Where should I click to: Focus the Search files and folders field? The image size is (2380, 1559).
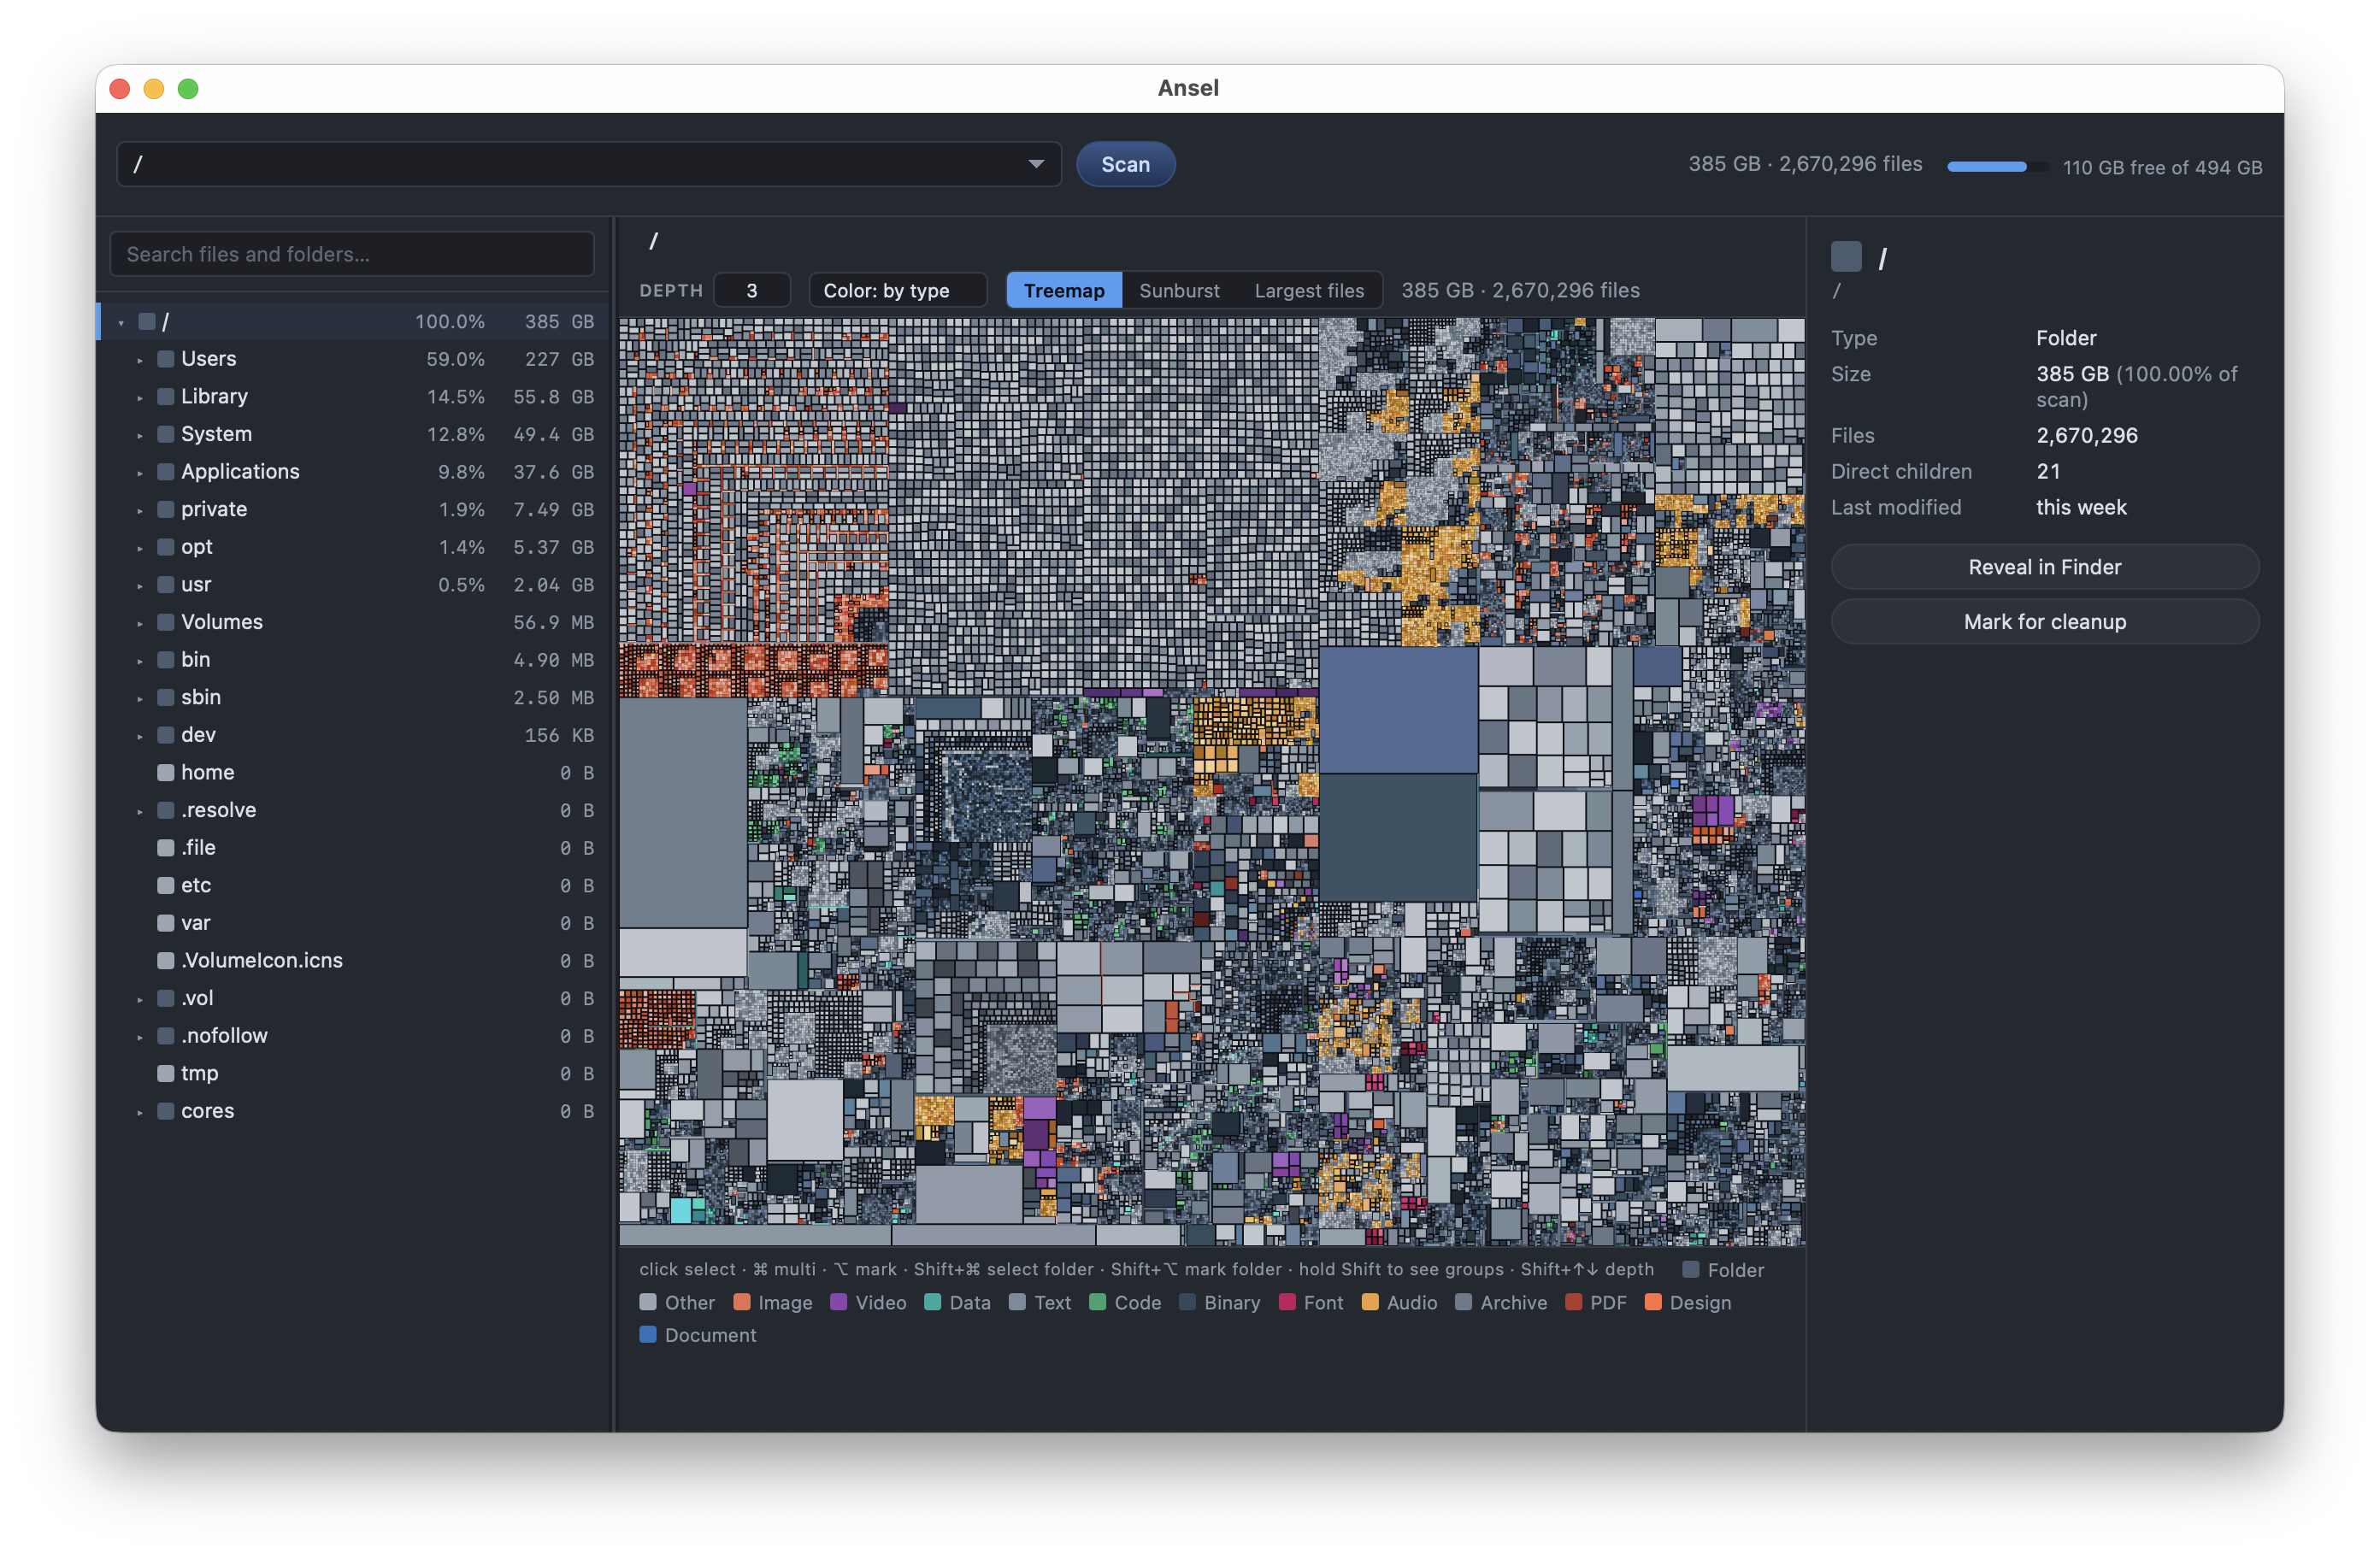point(352,255)
